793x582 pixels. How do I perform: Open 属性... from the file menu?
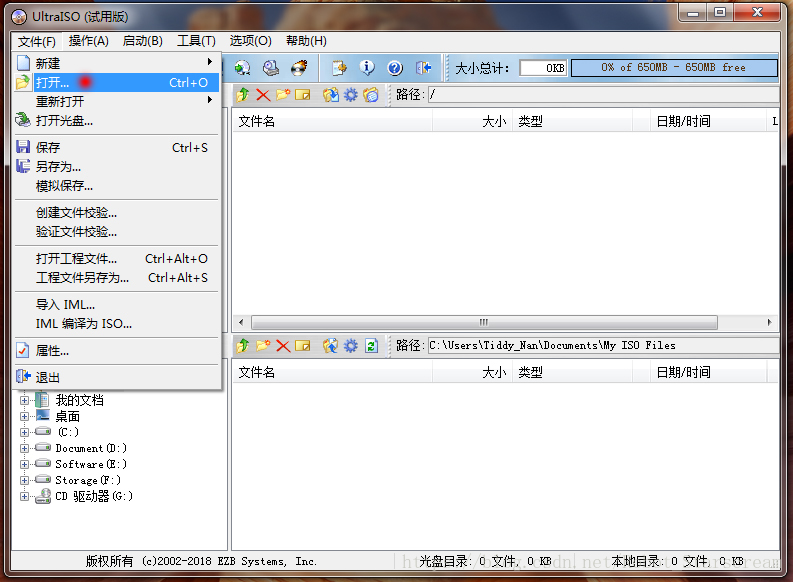pos(117,350)
